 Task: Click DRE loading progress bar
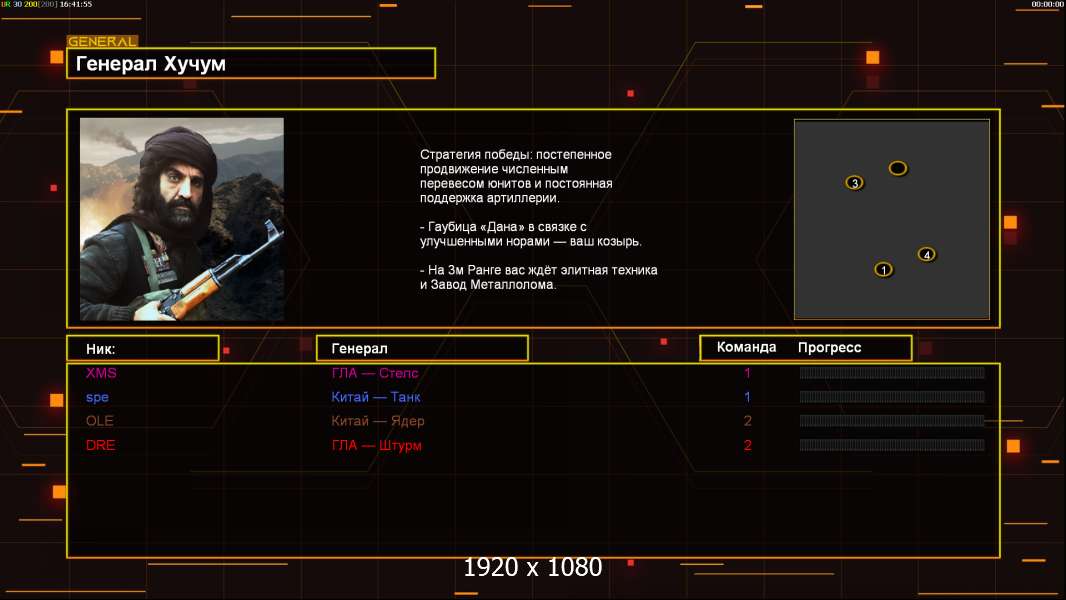pos(892,445)
